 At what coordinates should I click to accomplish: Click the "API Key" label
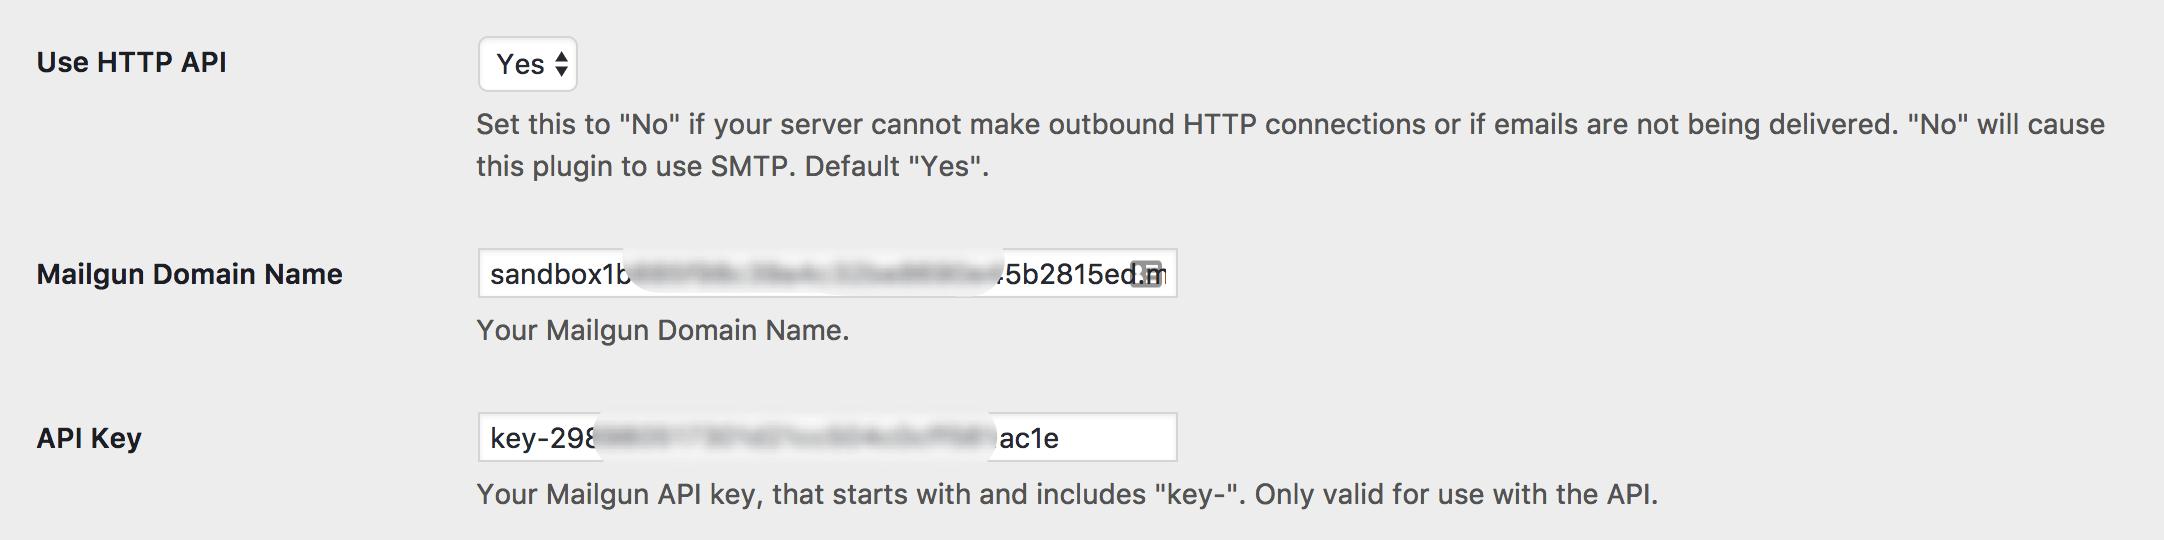pyautogui.click(x=89, y=438)
